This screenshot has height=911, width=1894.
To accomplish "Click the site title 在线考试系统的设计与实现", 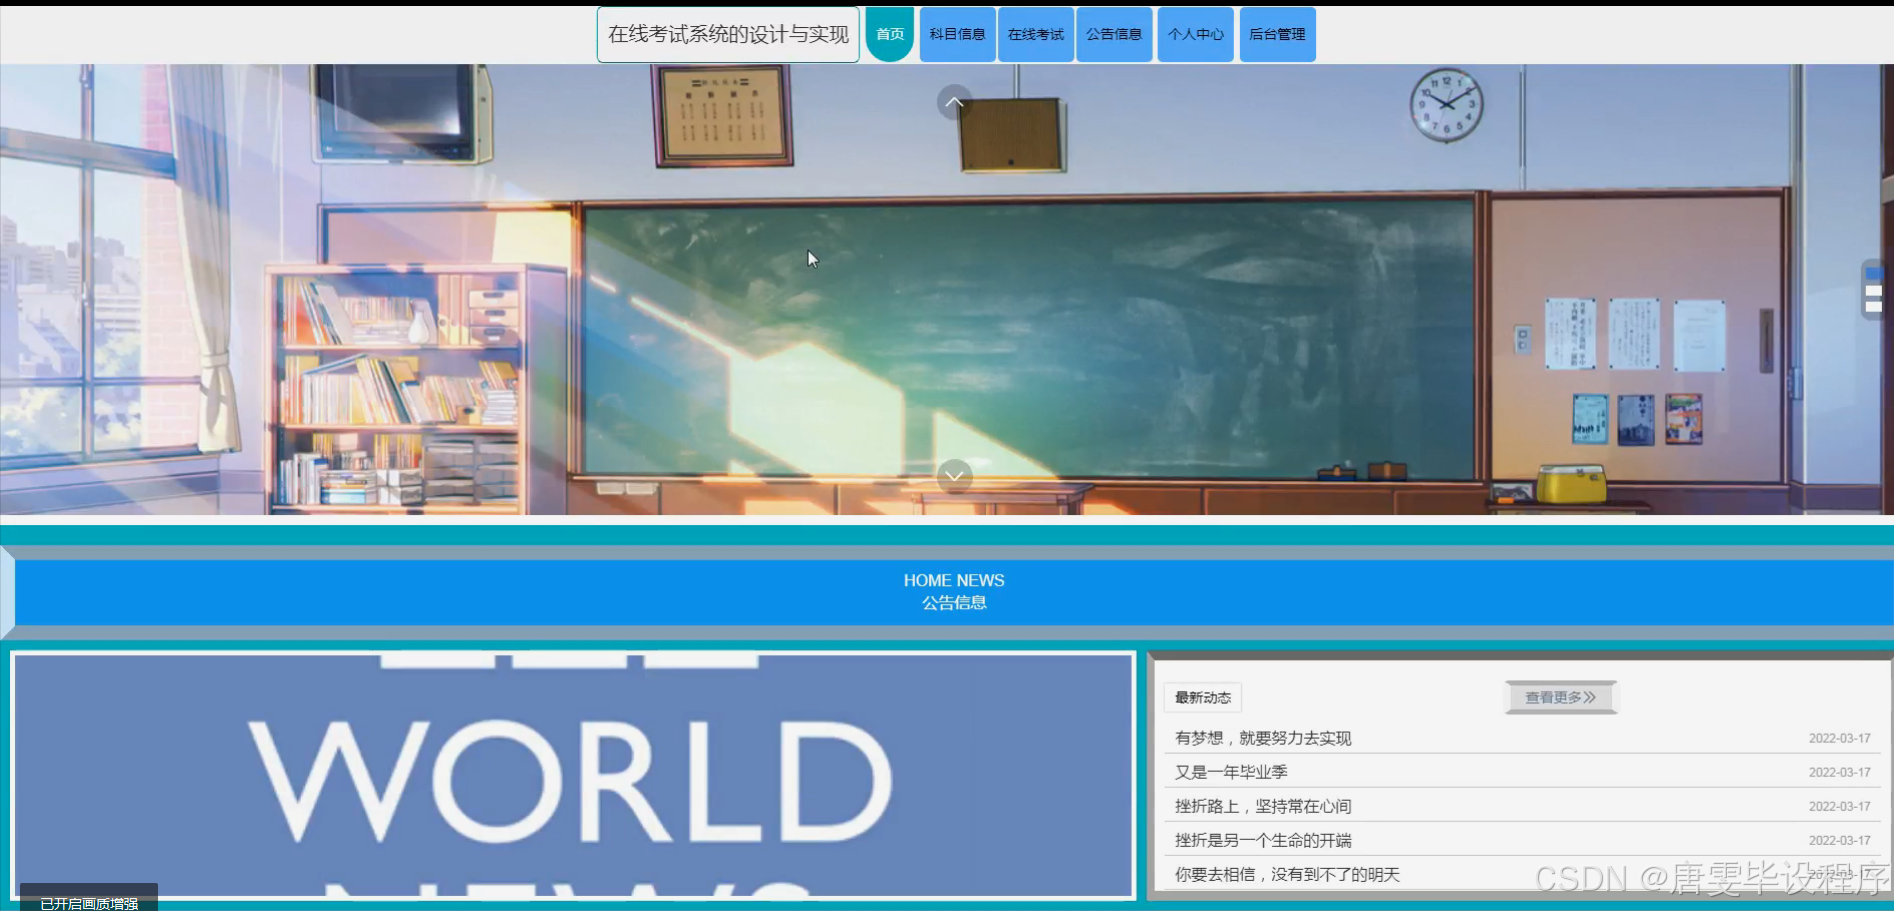I will (728, 34).
